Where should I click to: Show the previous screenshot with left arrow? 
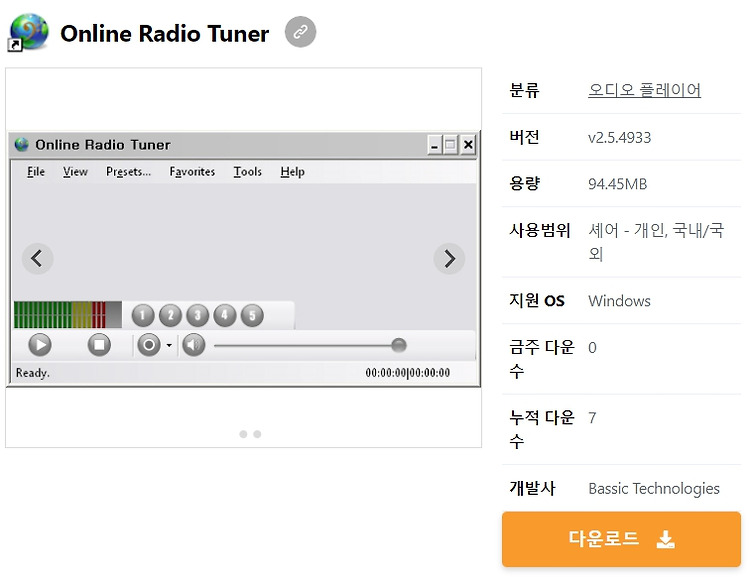pyautogui.click(x=37, y=259)
